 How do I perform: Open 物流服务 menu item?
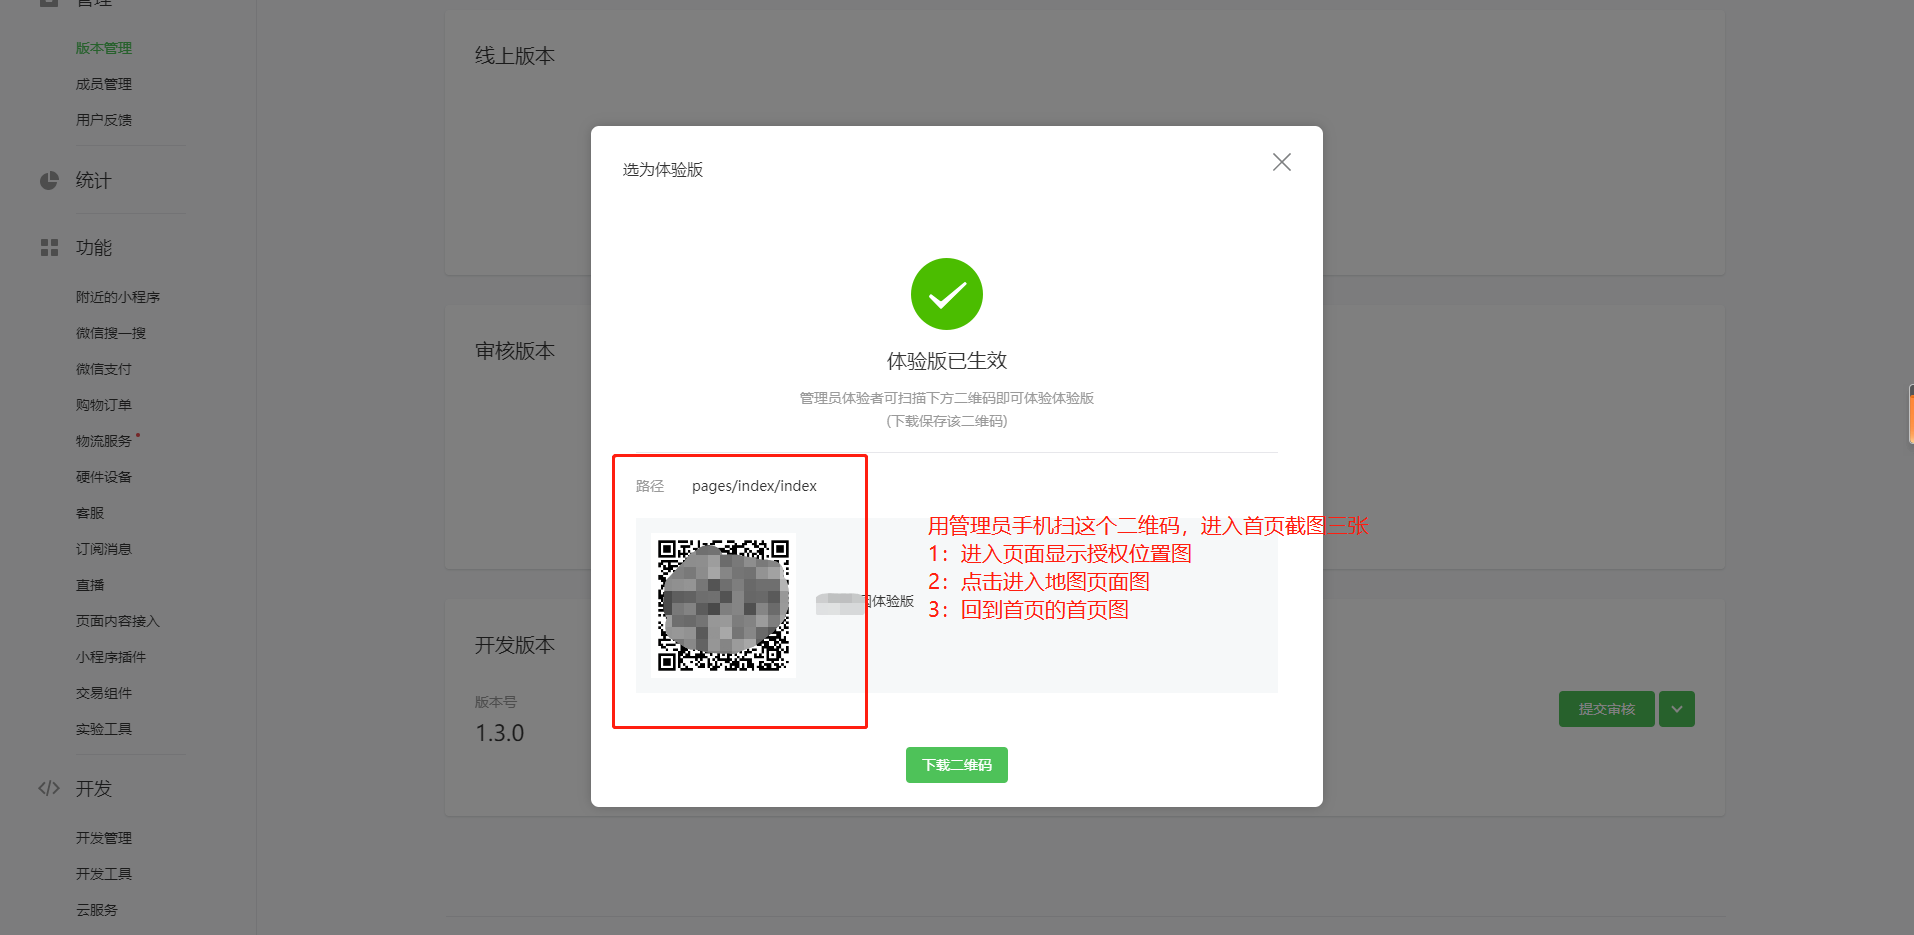coord(104,441)
